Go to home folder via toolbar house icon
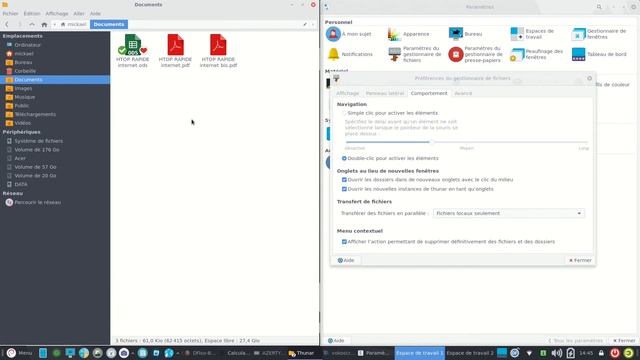This screenshot has width=640, height=360. pos(44,24)
